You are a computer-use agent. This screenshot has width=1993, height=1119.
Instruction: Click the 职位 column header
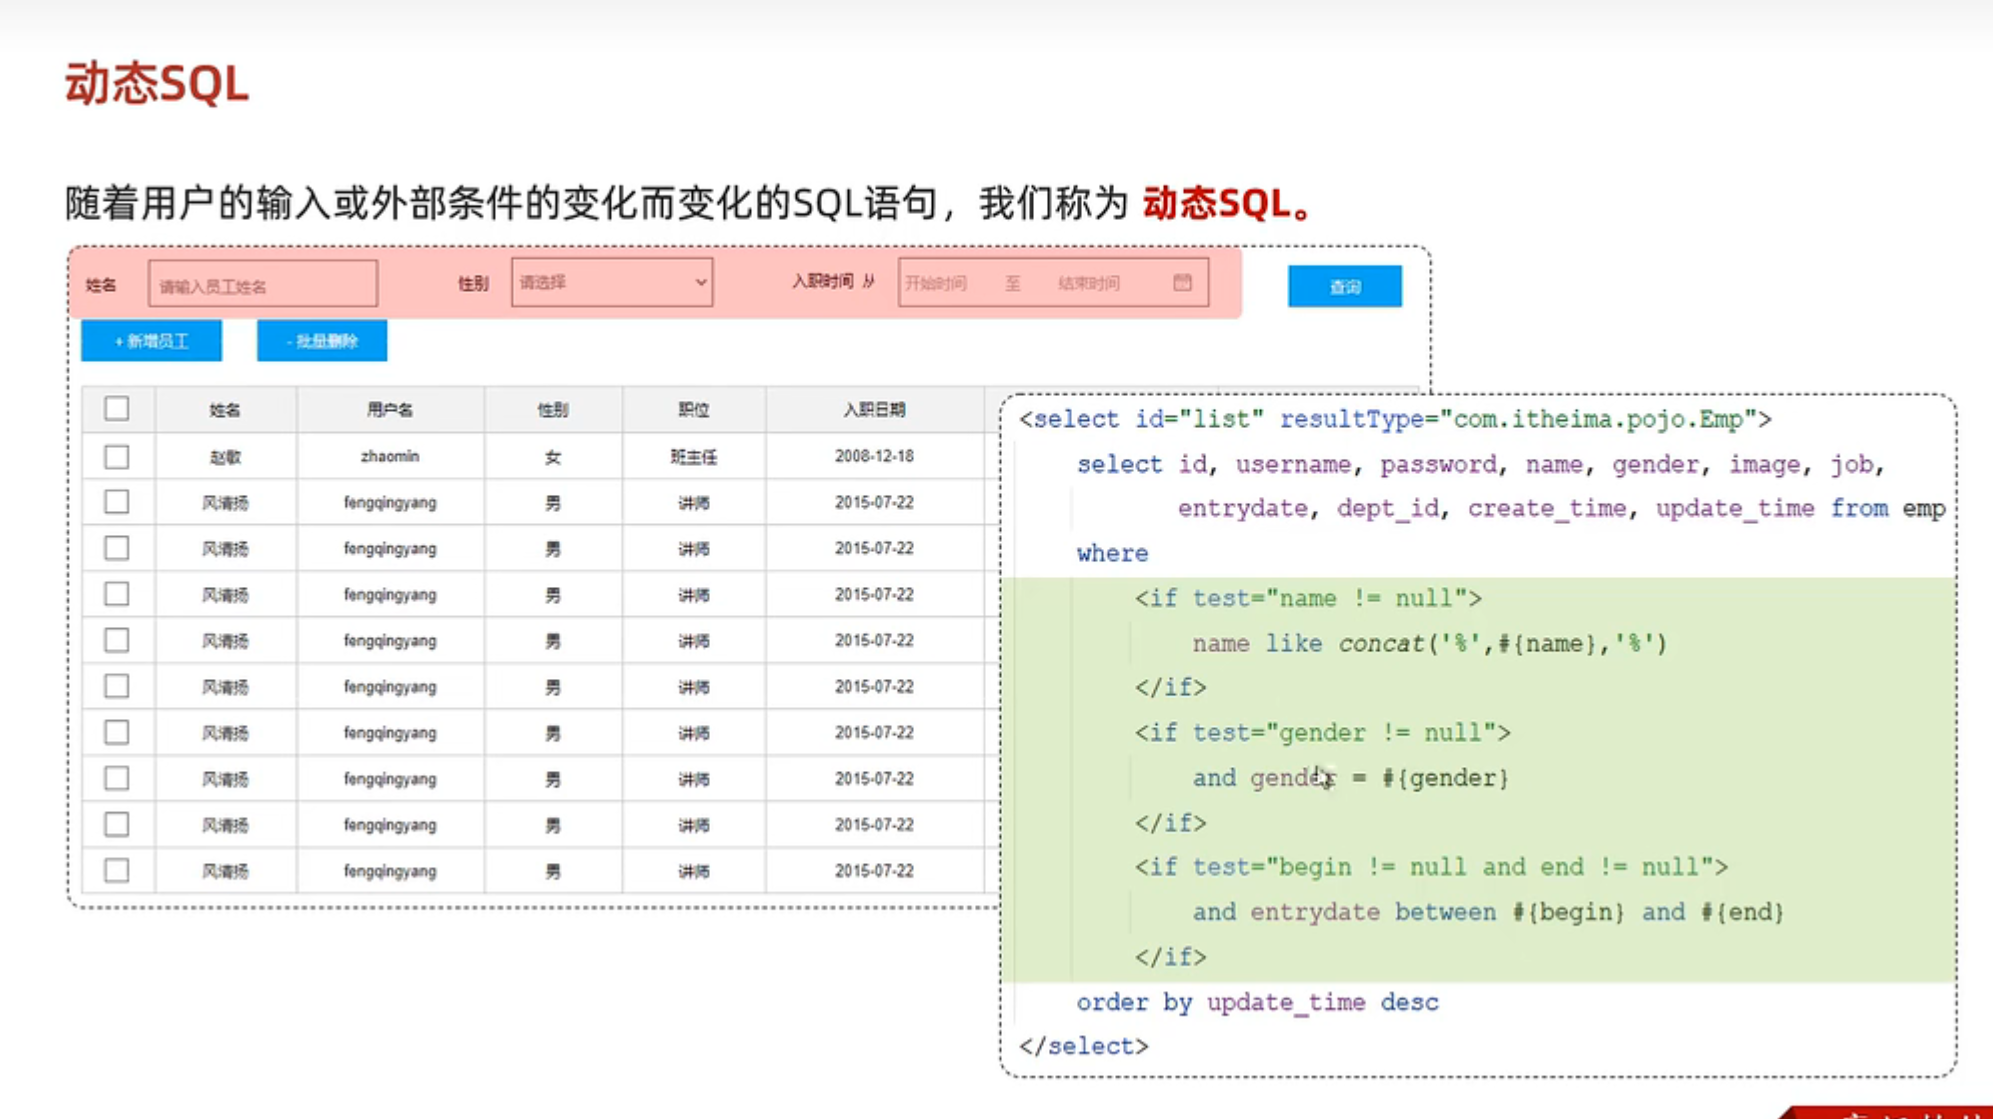click(693, 410)
